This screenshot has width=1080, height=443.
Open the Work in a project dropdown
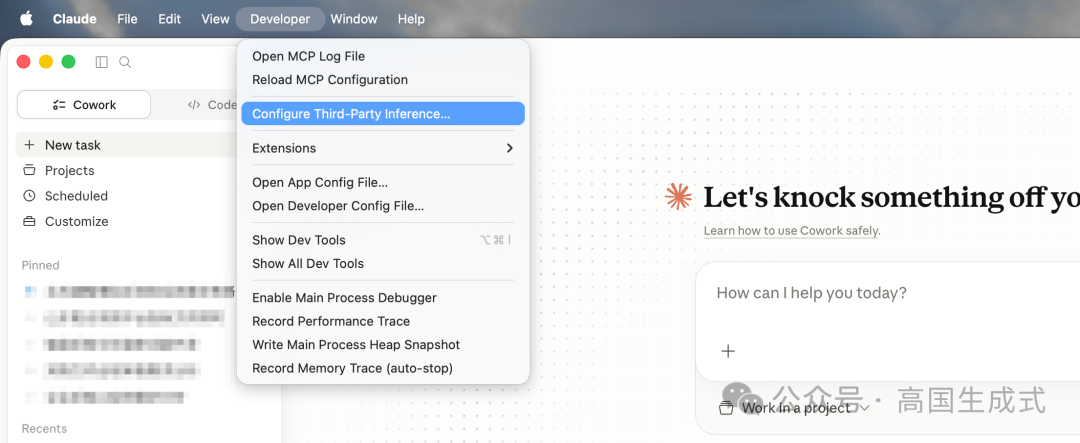pos(794,408)
